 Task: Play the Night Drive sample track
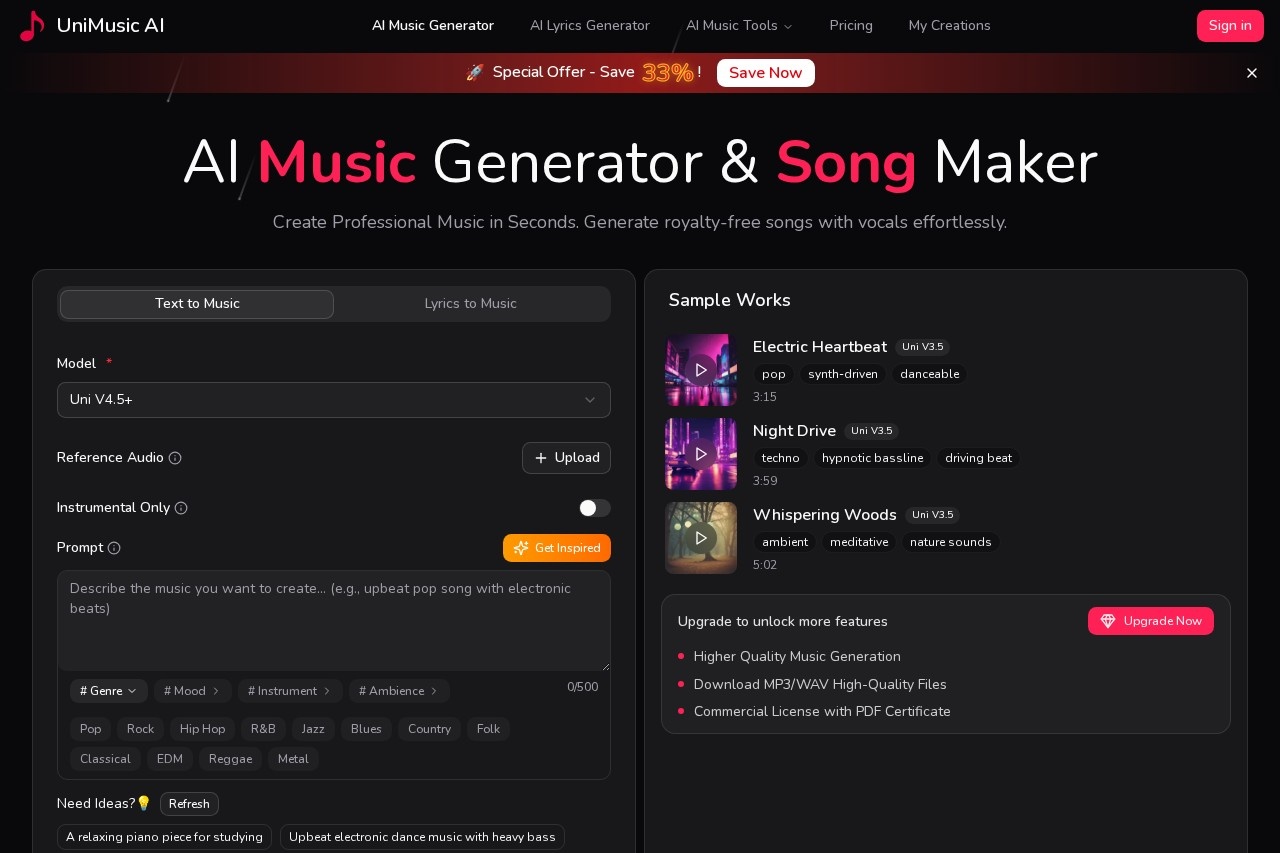(701, 454)
